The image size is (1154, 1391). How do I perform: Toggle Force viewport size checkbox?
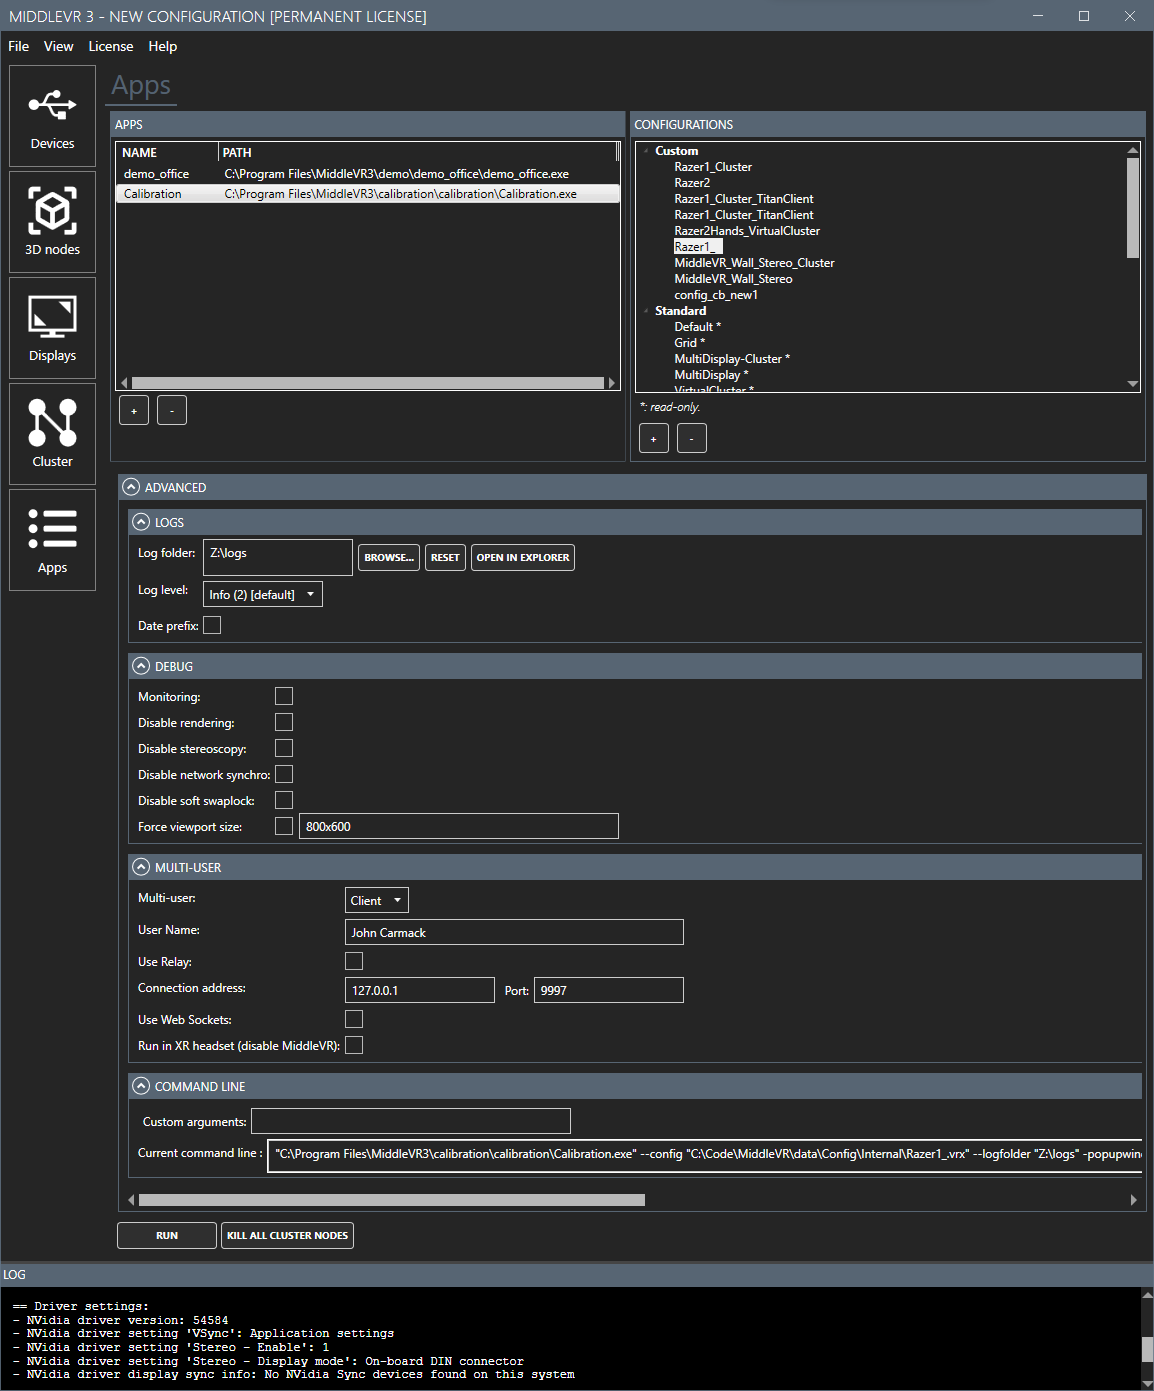coord(284,826)
